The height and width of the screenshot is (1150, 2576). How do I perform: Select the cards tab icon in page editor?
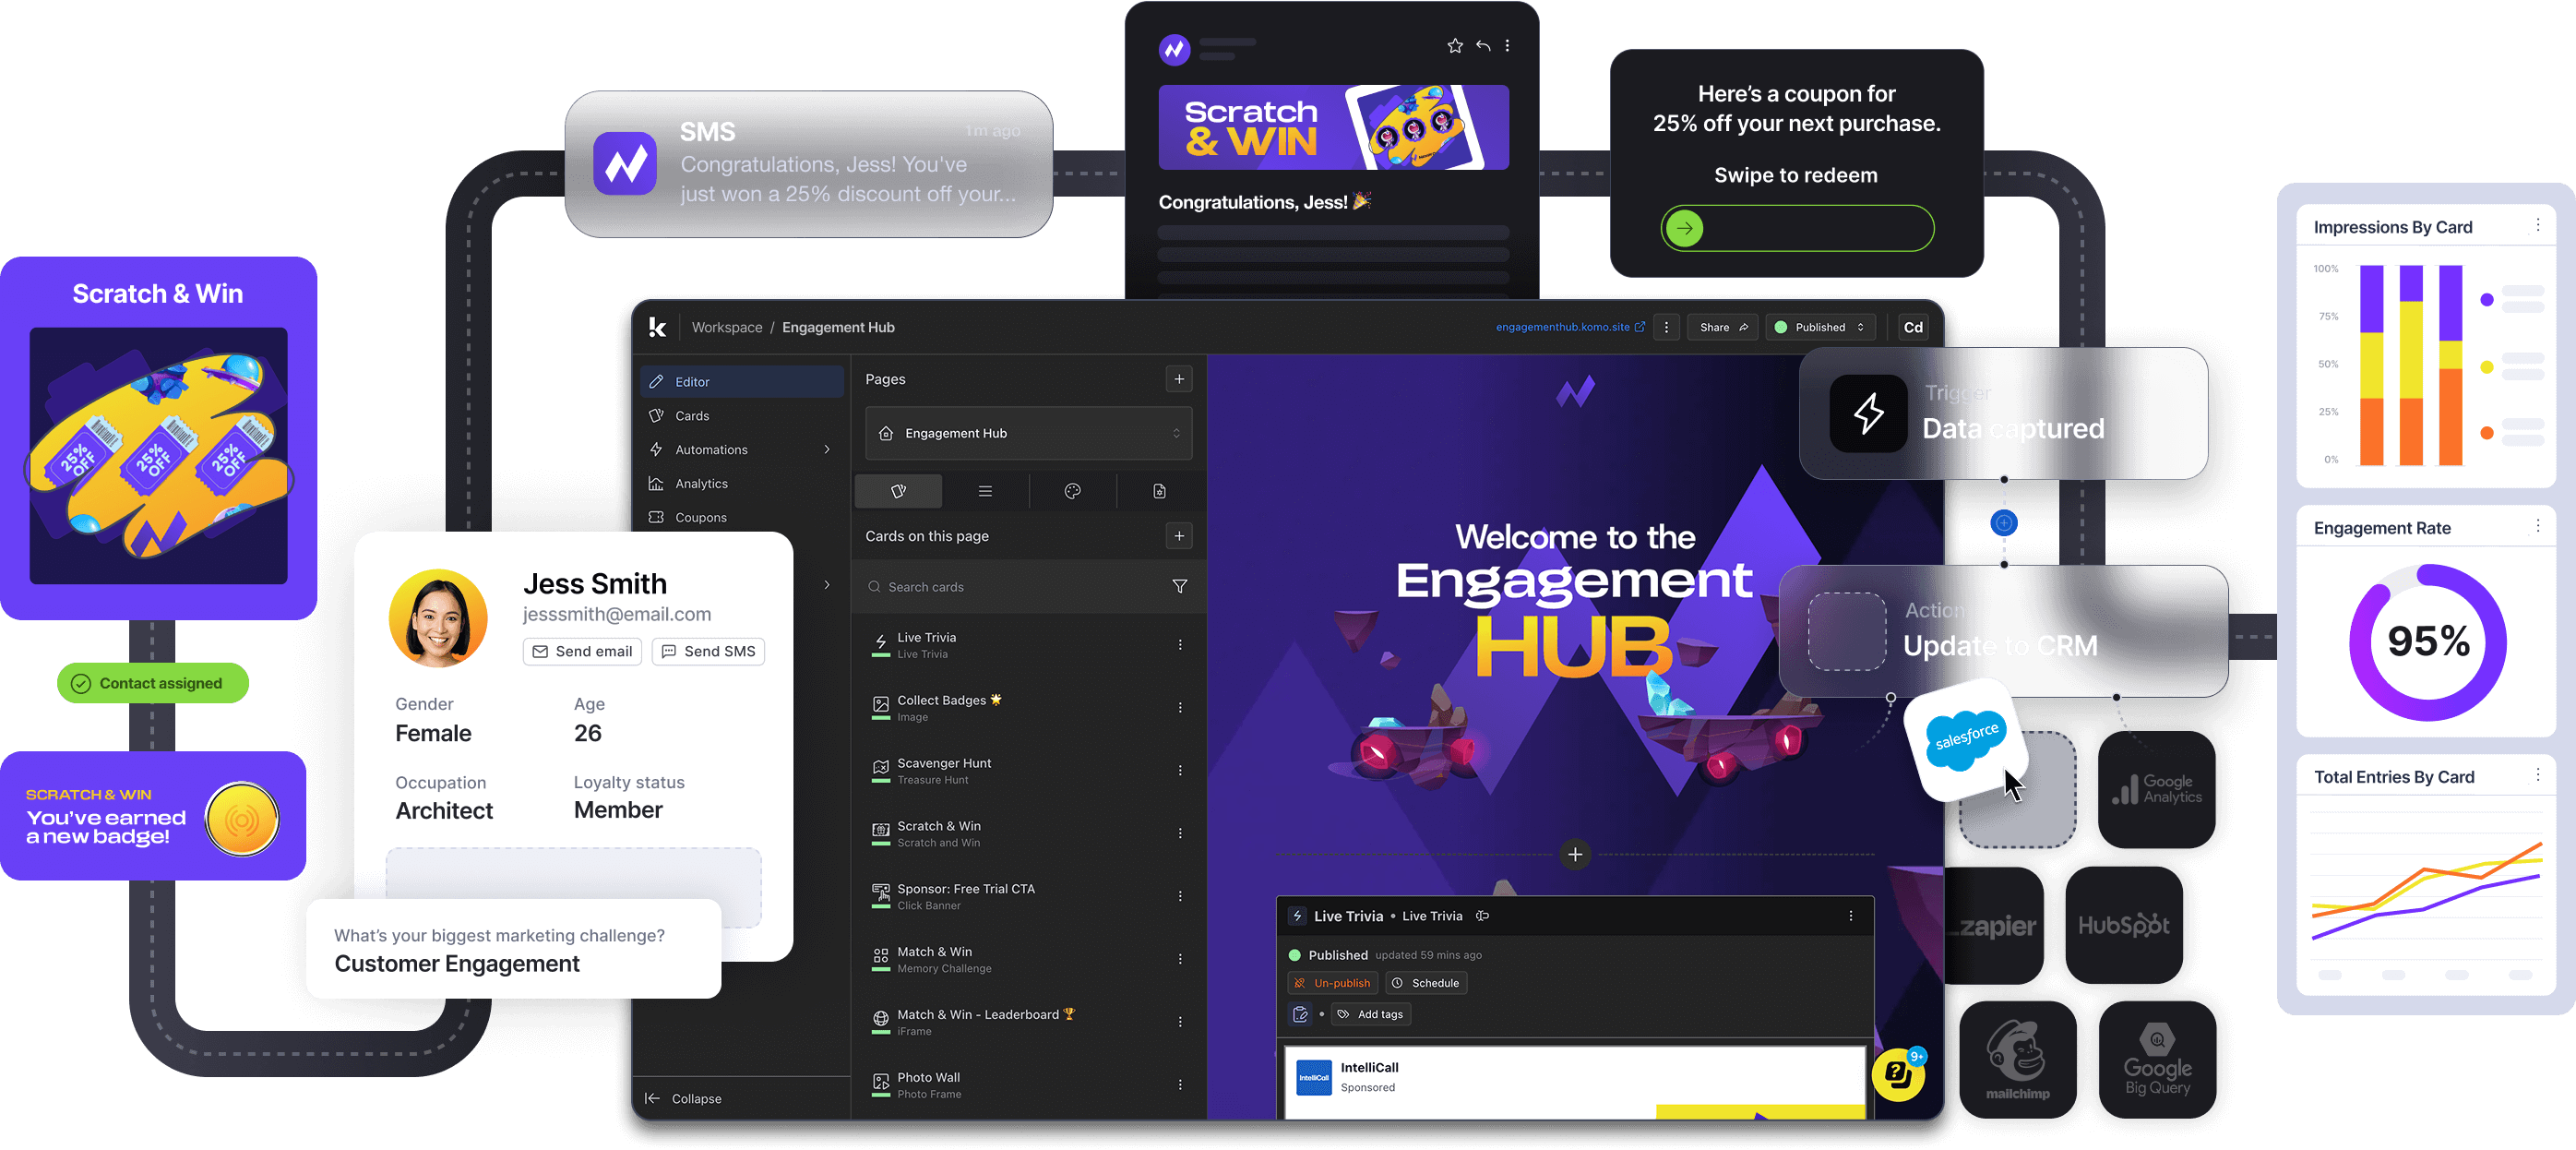pyautogui.click(x=898, y=491)
